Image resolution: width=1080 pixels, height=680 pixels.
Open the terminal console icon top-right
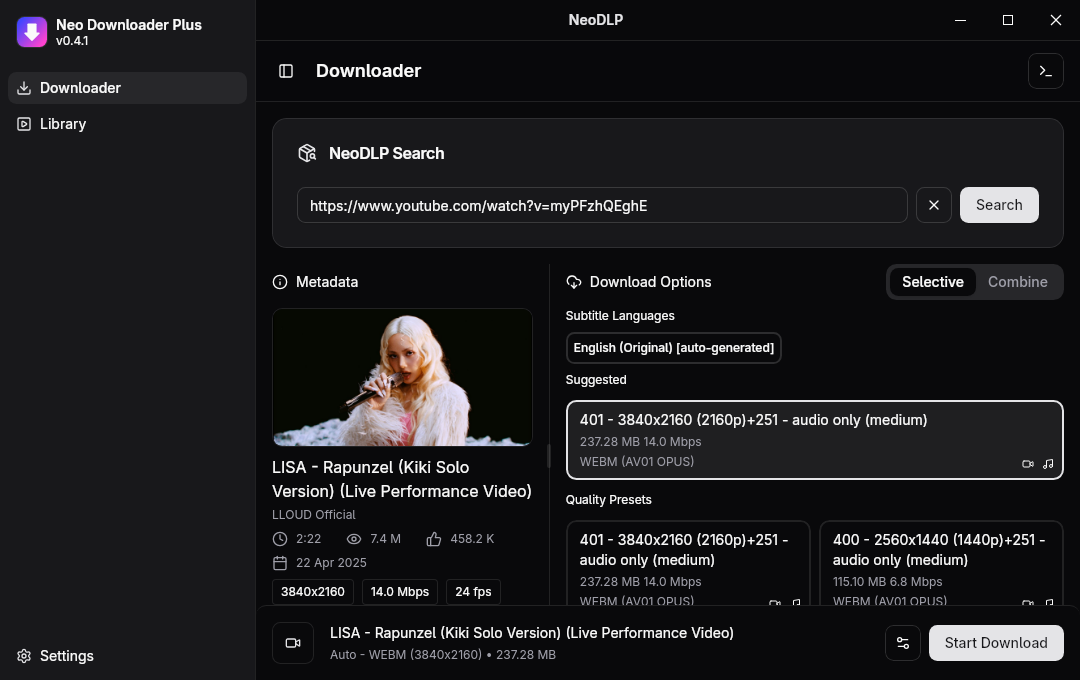point(1046,71)
